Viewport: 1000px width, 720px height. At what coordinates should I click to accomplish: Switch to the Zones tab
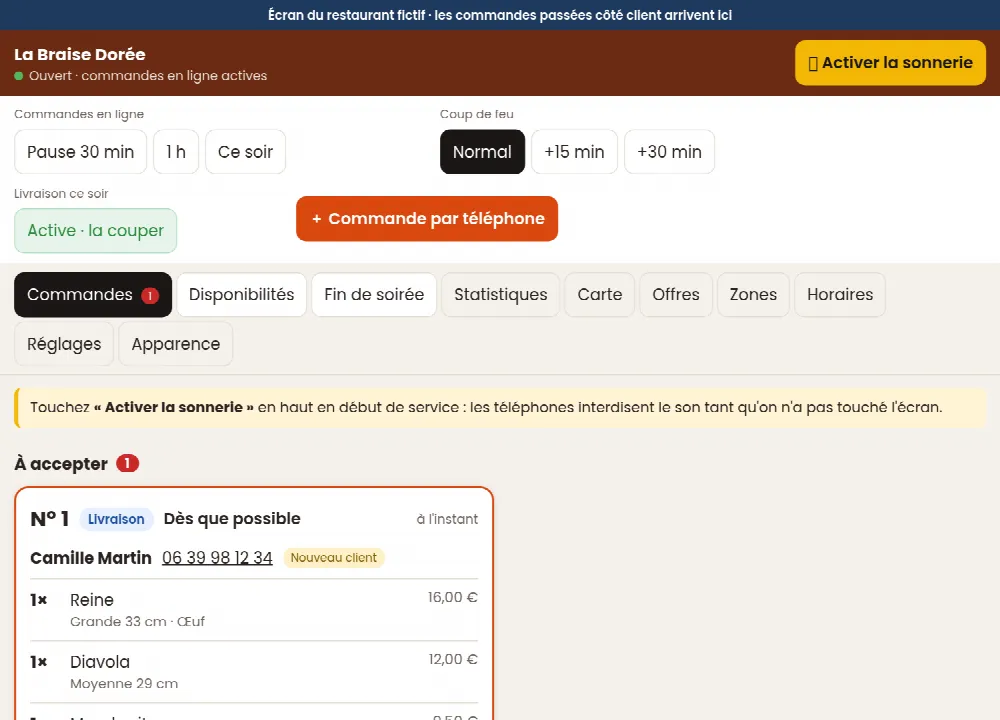click(x=753, y=295)
